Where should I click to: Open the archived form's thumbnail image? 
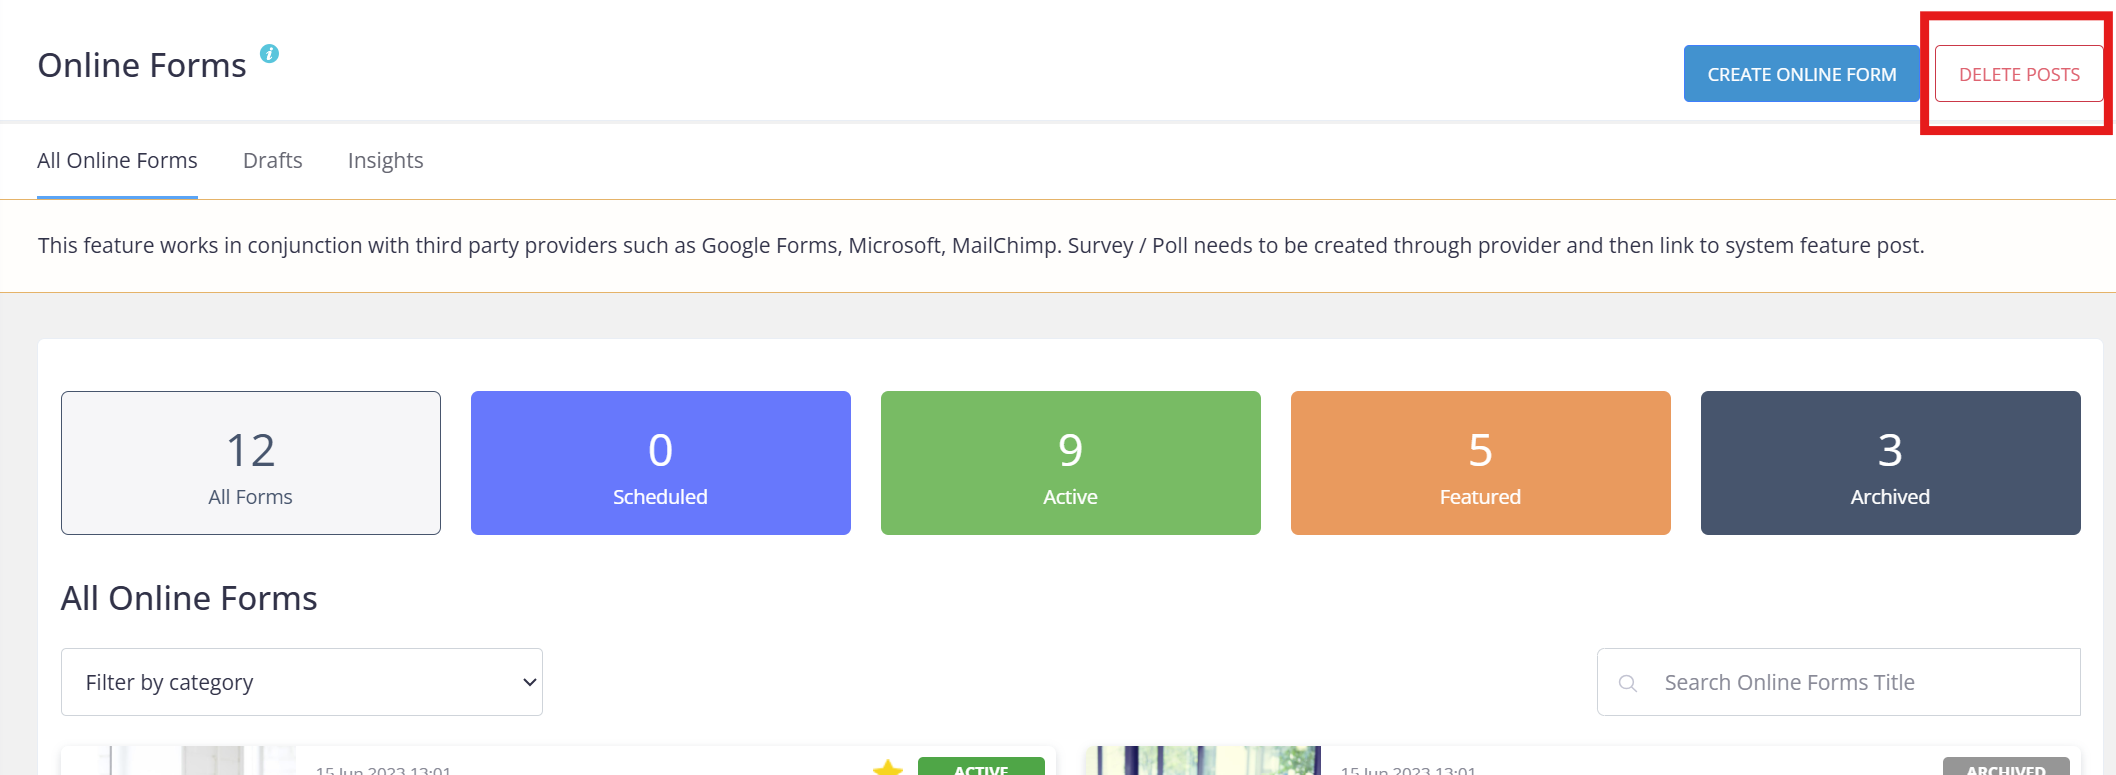(x=1203, y=761)
